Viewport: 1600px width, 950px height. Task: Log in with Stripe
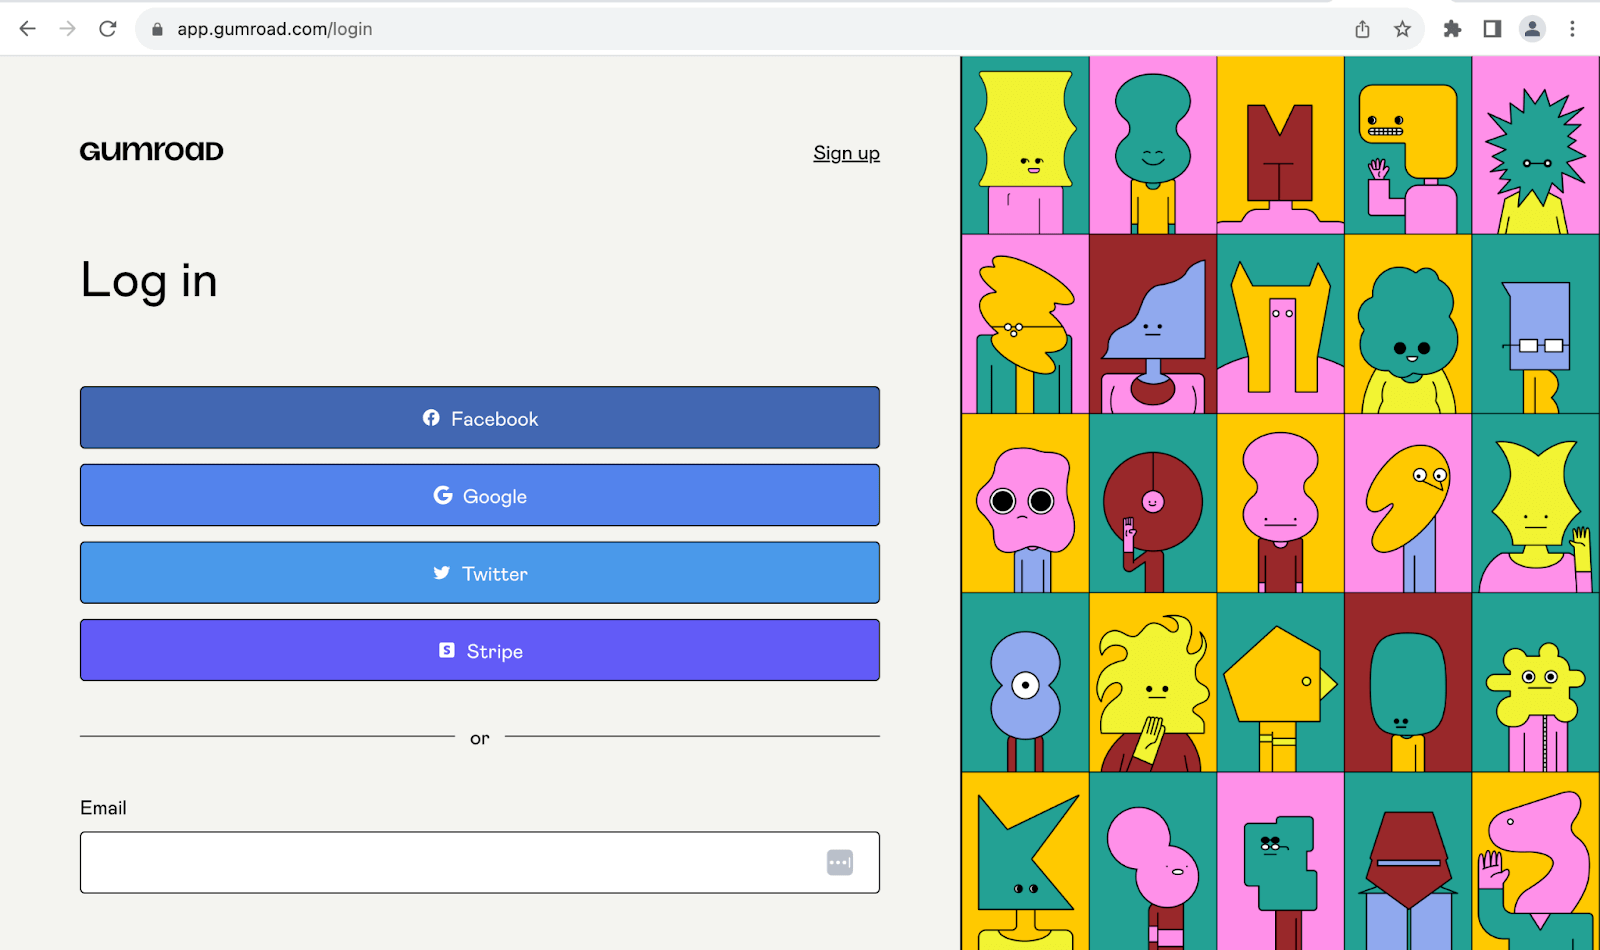click(480, 650)
